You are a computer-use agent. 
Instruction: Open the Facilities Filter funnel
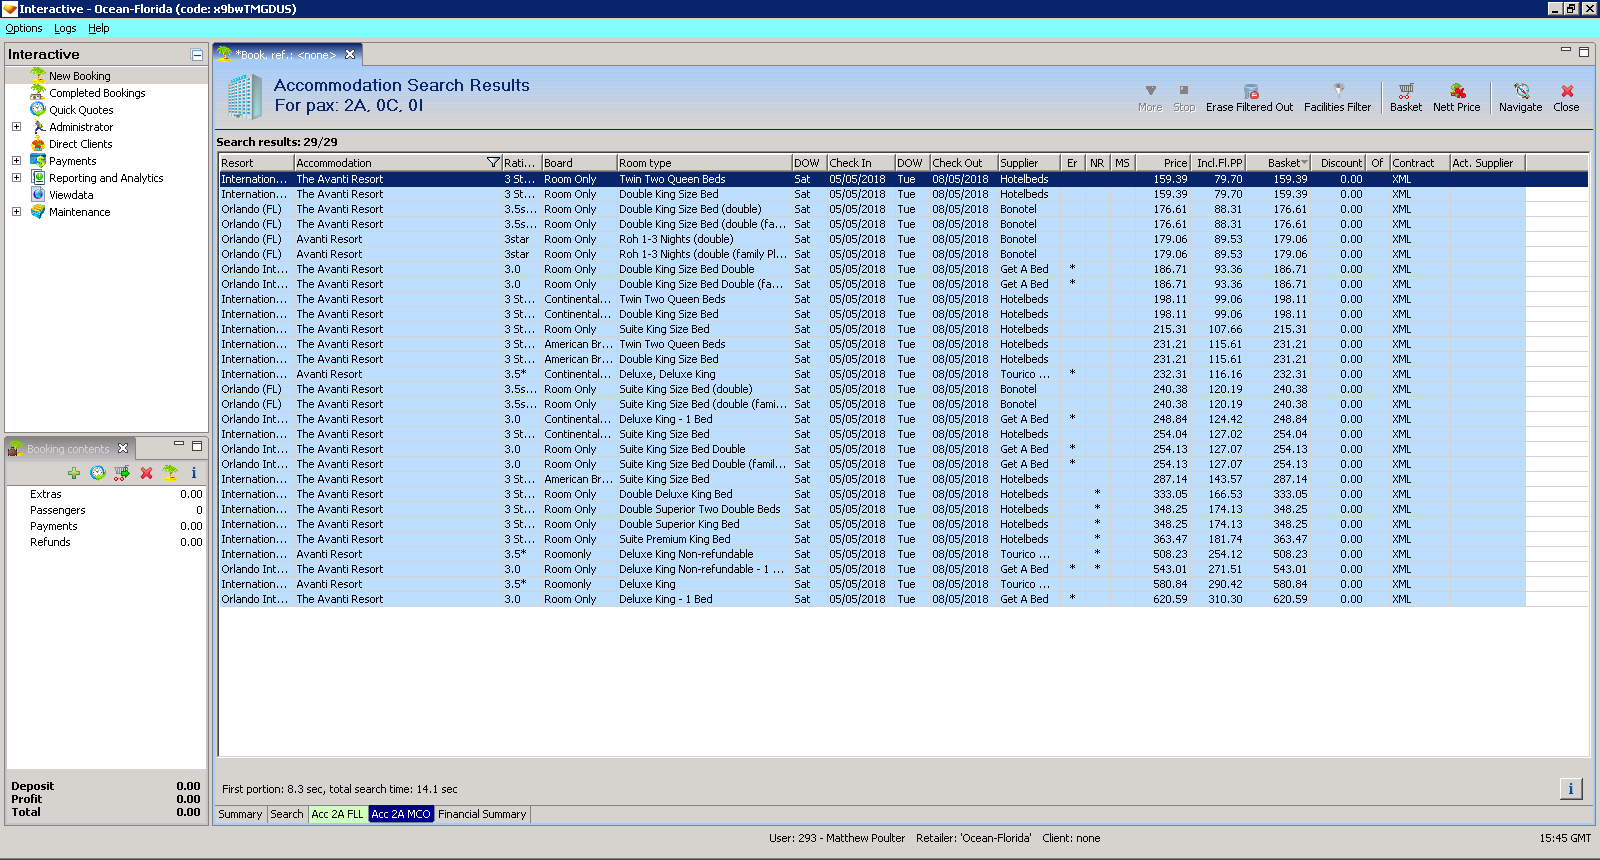click(1338, 90)
